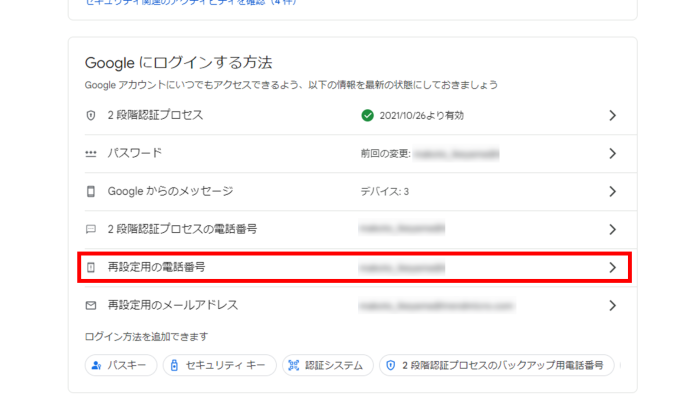Screen dimensions: 700x408
Task: Click the green checkmark icon next to 2021/10/26より有効
Action: tap(368, 115)
